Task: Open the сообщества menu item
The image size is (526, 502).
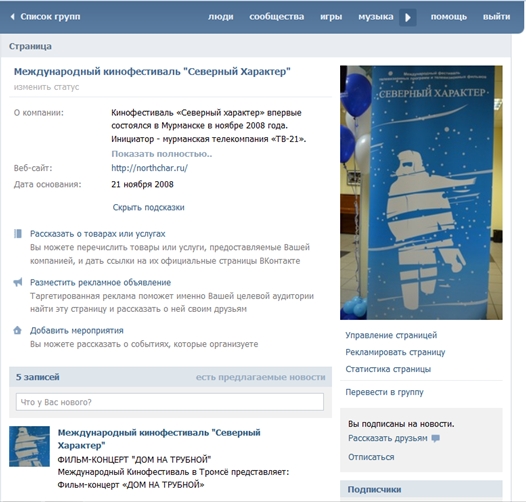Action: (x=276, y=16)
